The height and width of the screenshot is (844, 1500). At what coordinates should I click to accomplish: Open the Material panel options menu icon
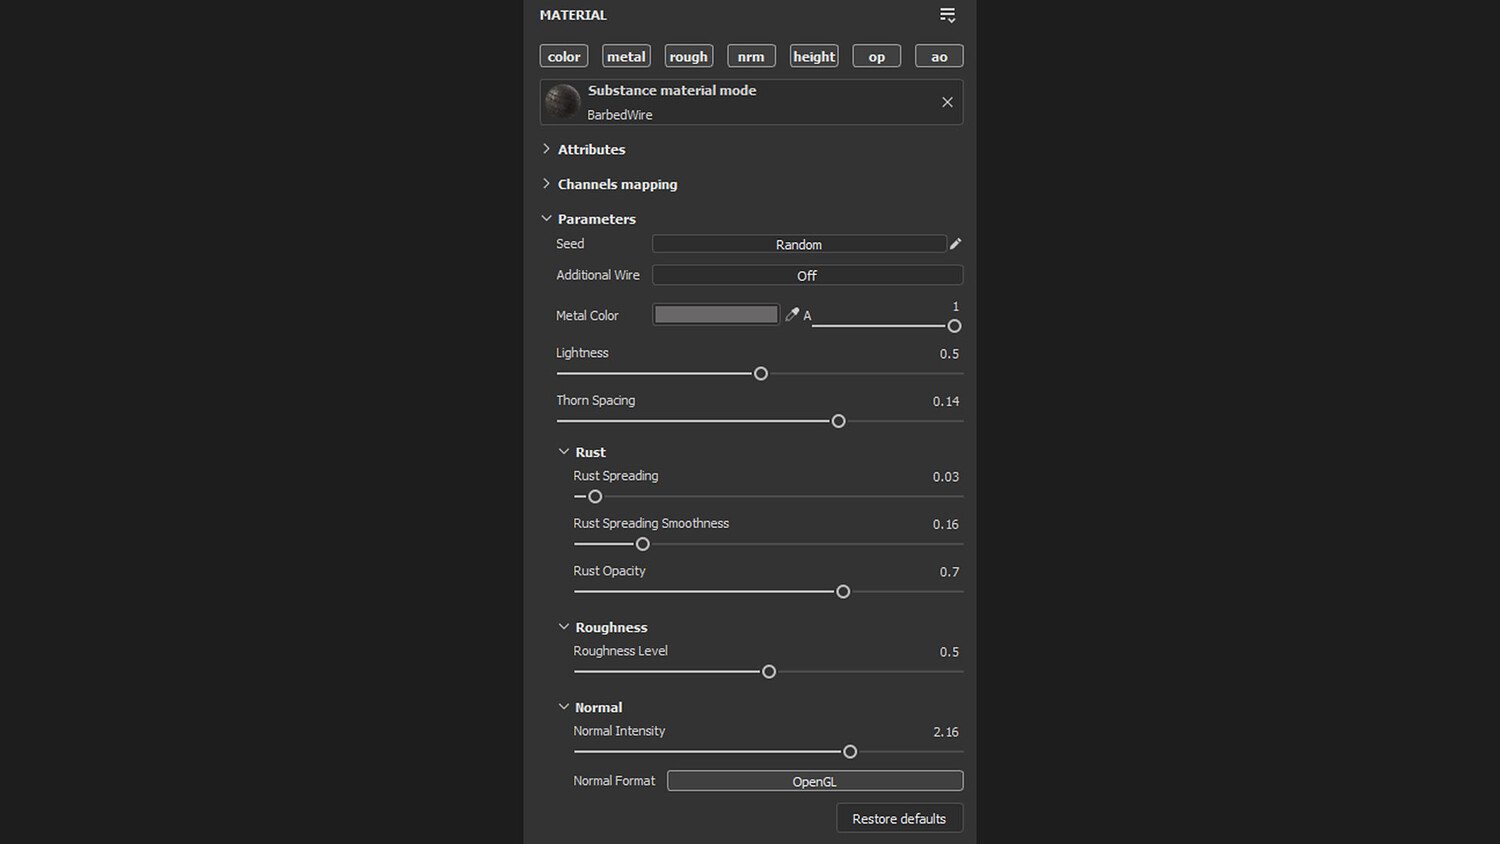pyautogui.click(x=947, y=15)
